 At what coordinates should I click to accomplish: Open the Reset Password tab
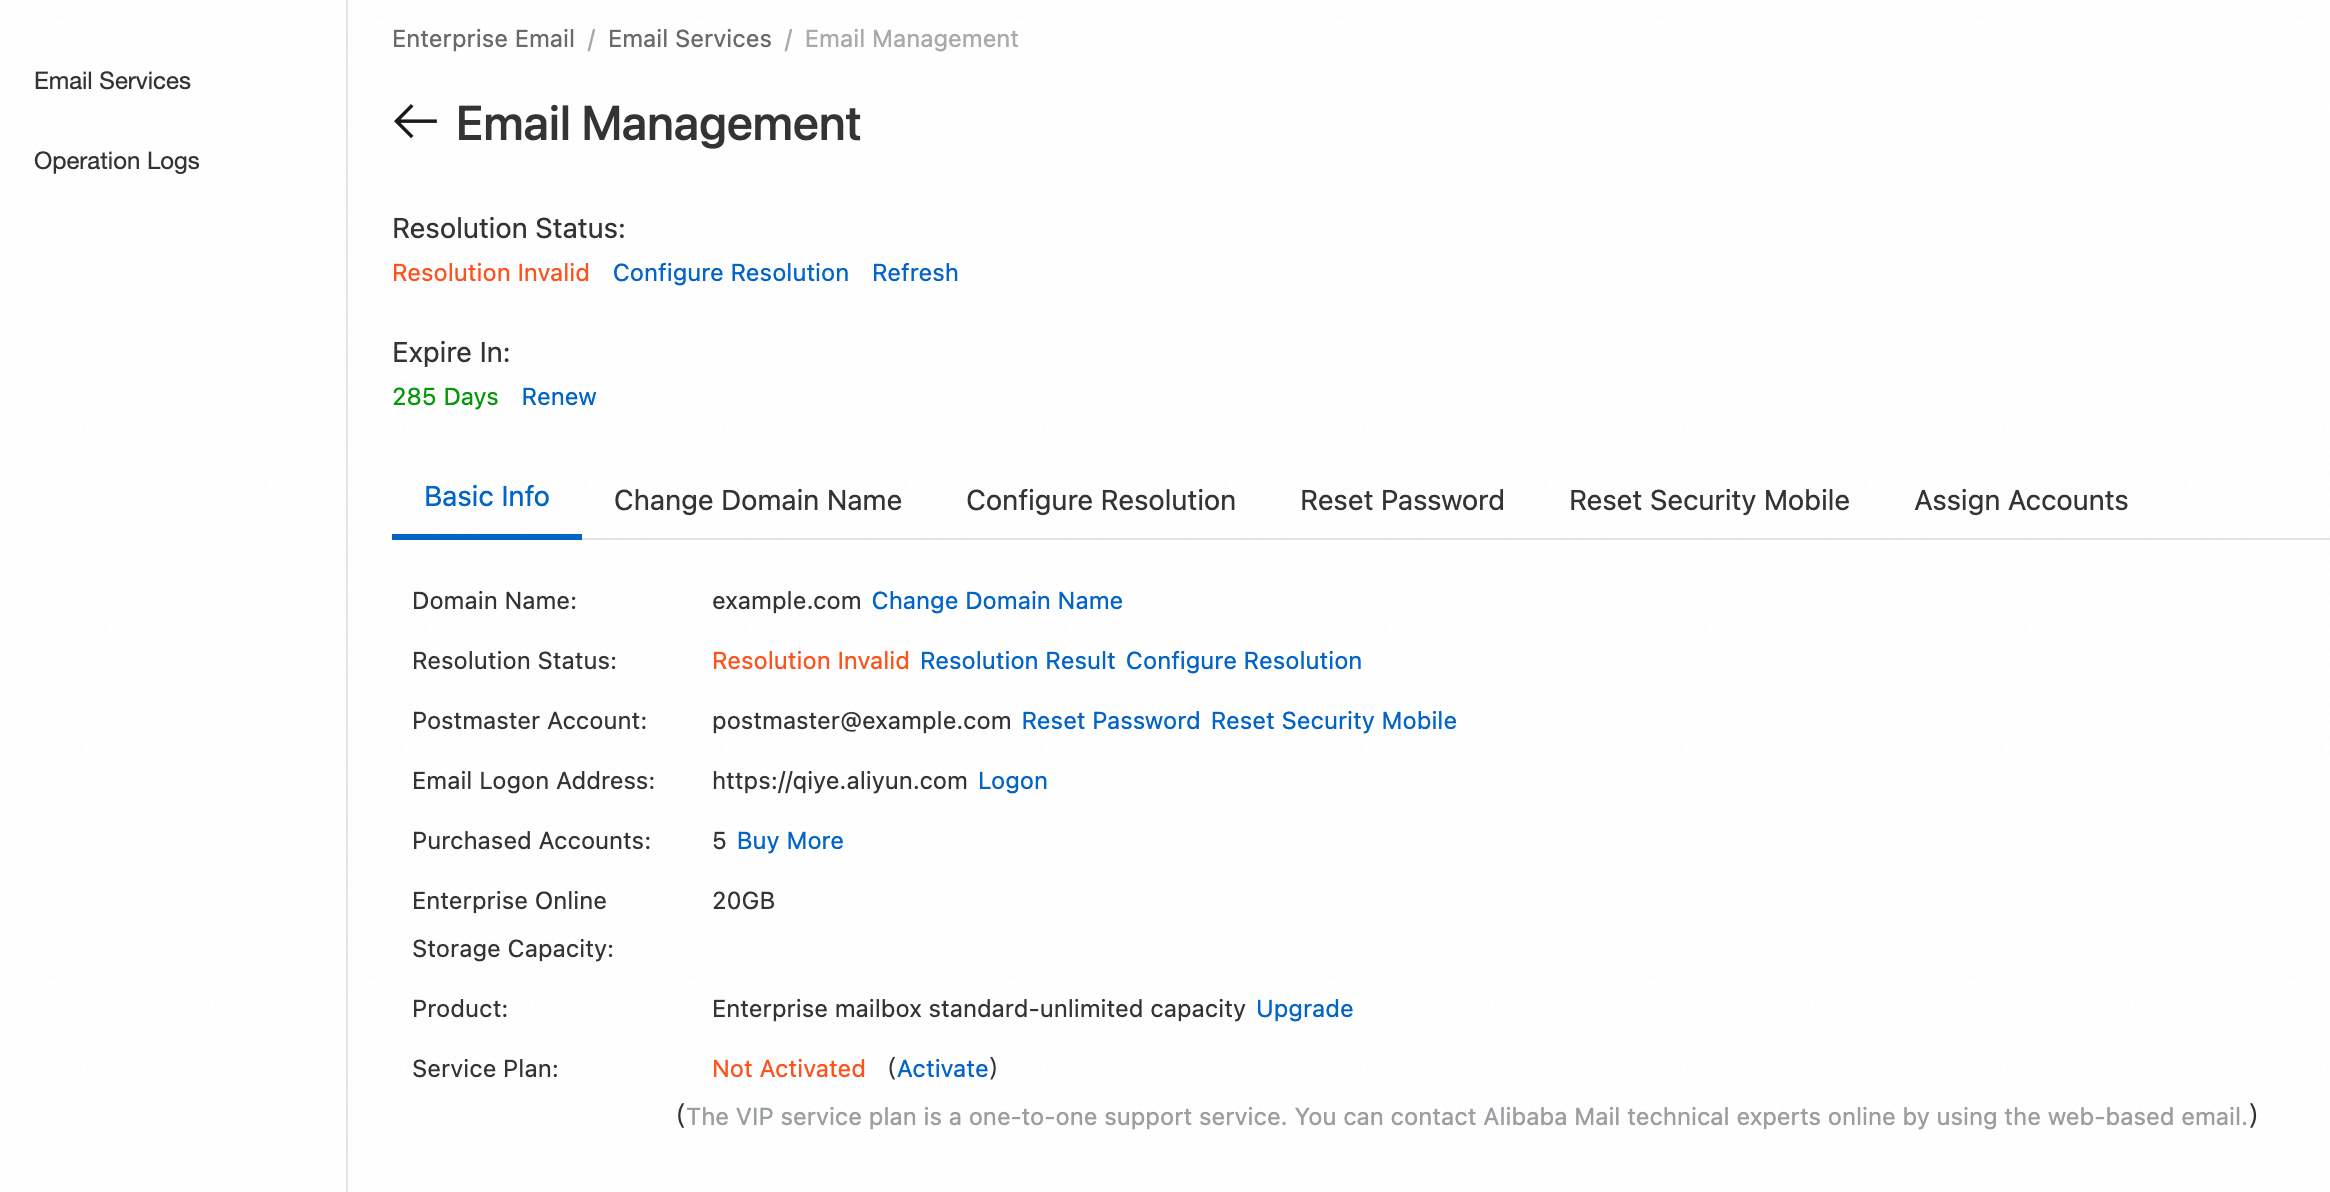[x=1401, y=500]
